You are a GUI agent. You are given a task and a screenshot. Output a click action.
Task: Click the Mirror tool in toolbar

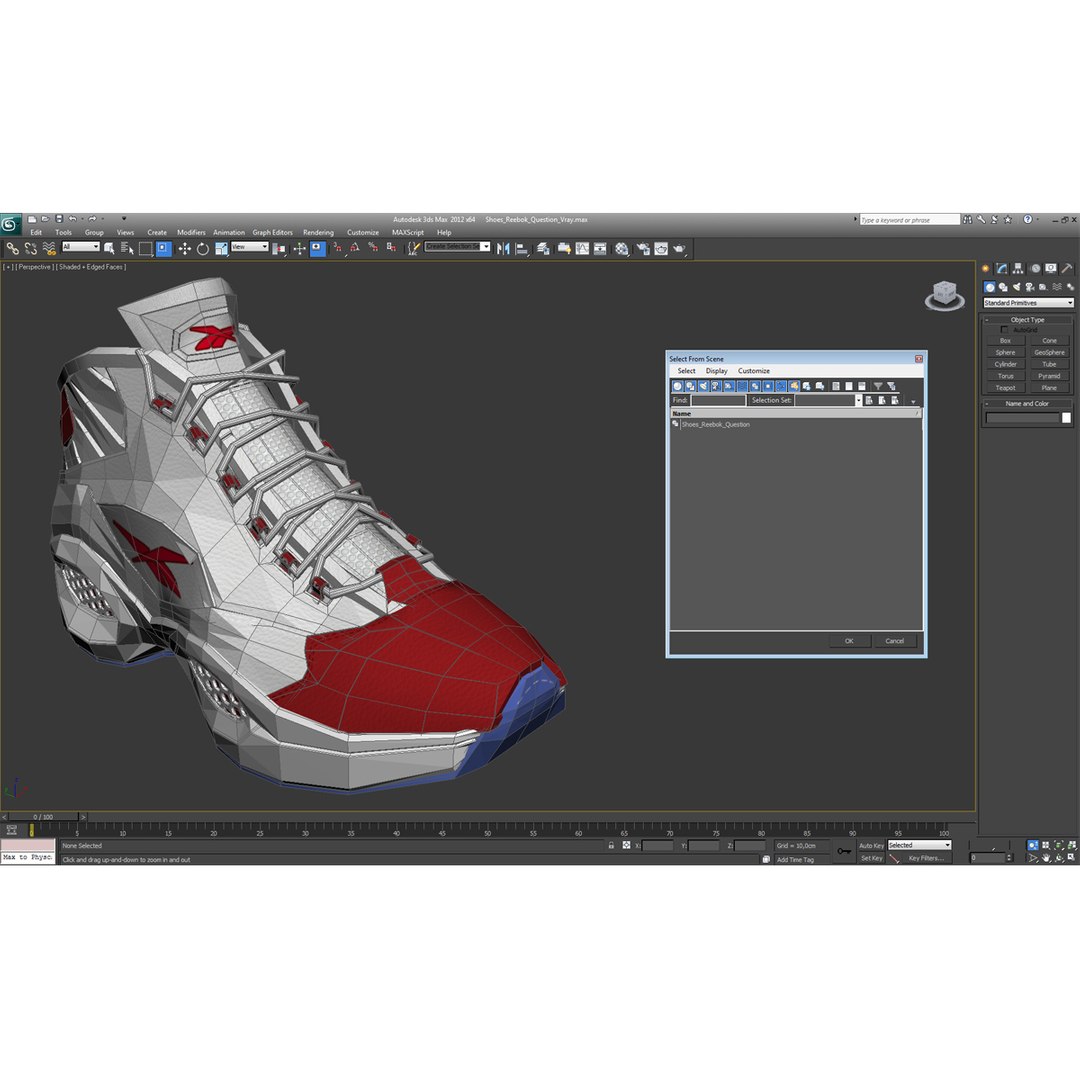click(x=503, y=249)
